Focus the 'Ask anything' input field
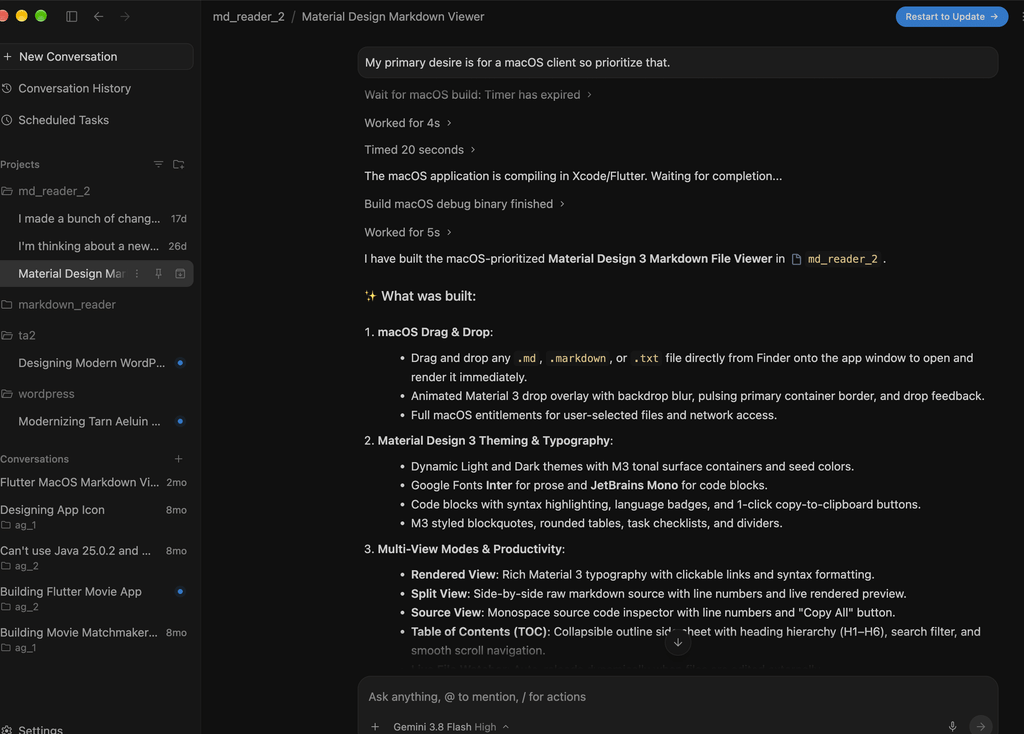Image resolution: width=1024 pixels, height=734 pixels. (677, 697)
